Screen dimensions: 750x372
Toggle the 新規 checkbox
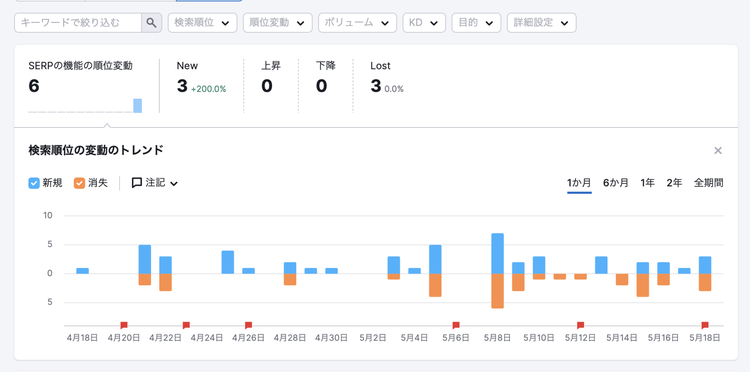point(33,183)
